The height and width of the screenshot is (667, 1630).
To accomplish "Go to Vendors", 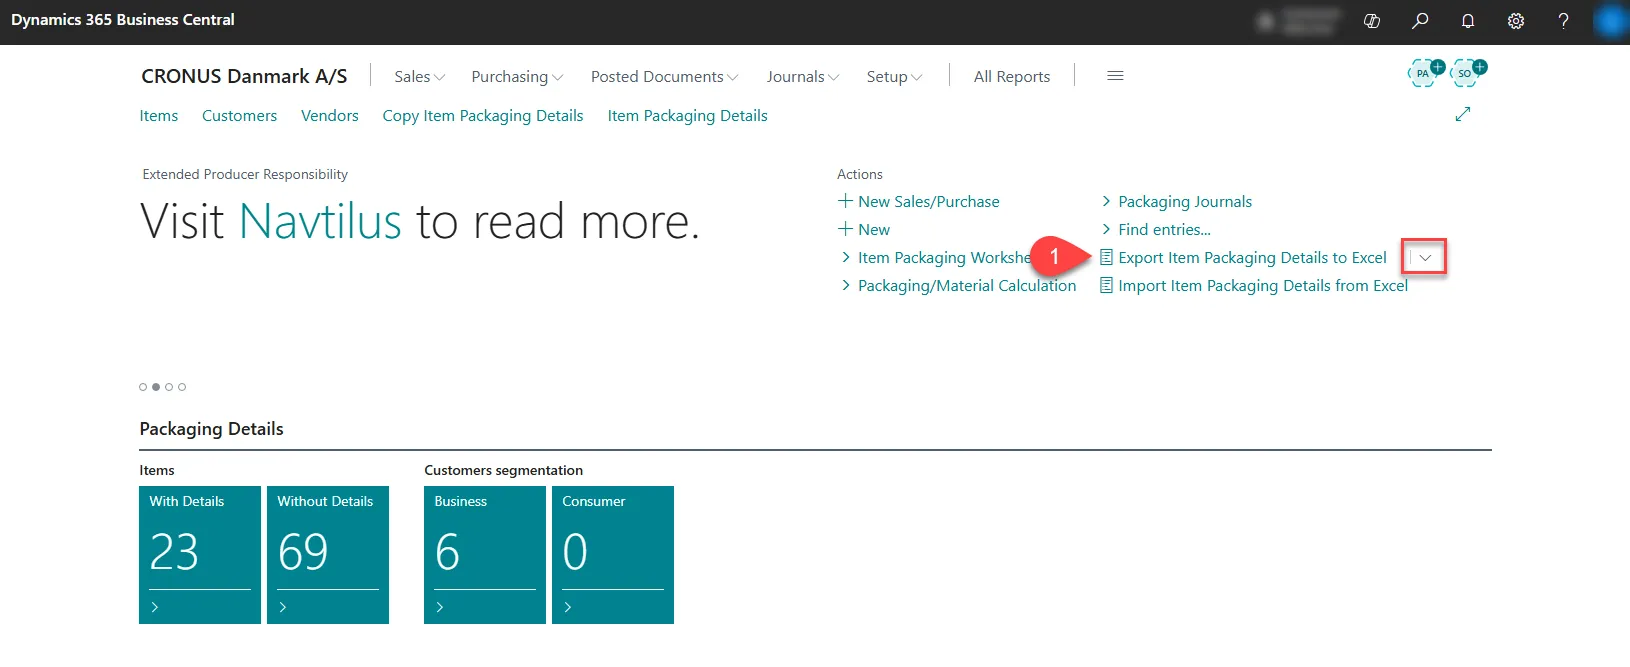I will pyautogui.click(x=330, y=116).
